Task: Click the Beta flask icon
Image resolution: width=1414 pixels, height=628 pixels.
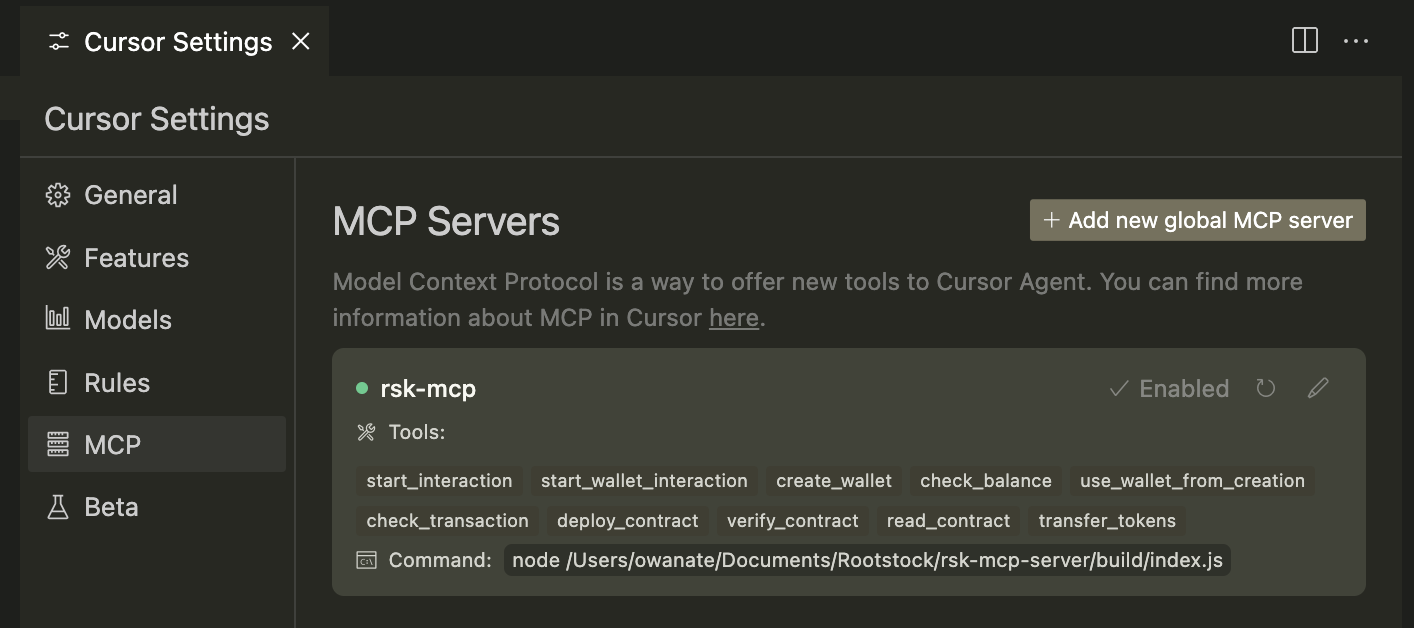Action: pos(58,507)
